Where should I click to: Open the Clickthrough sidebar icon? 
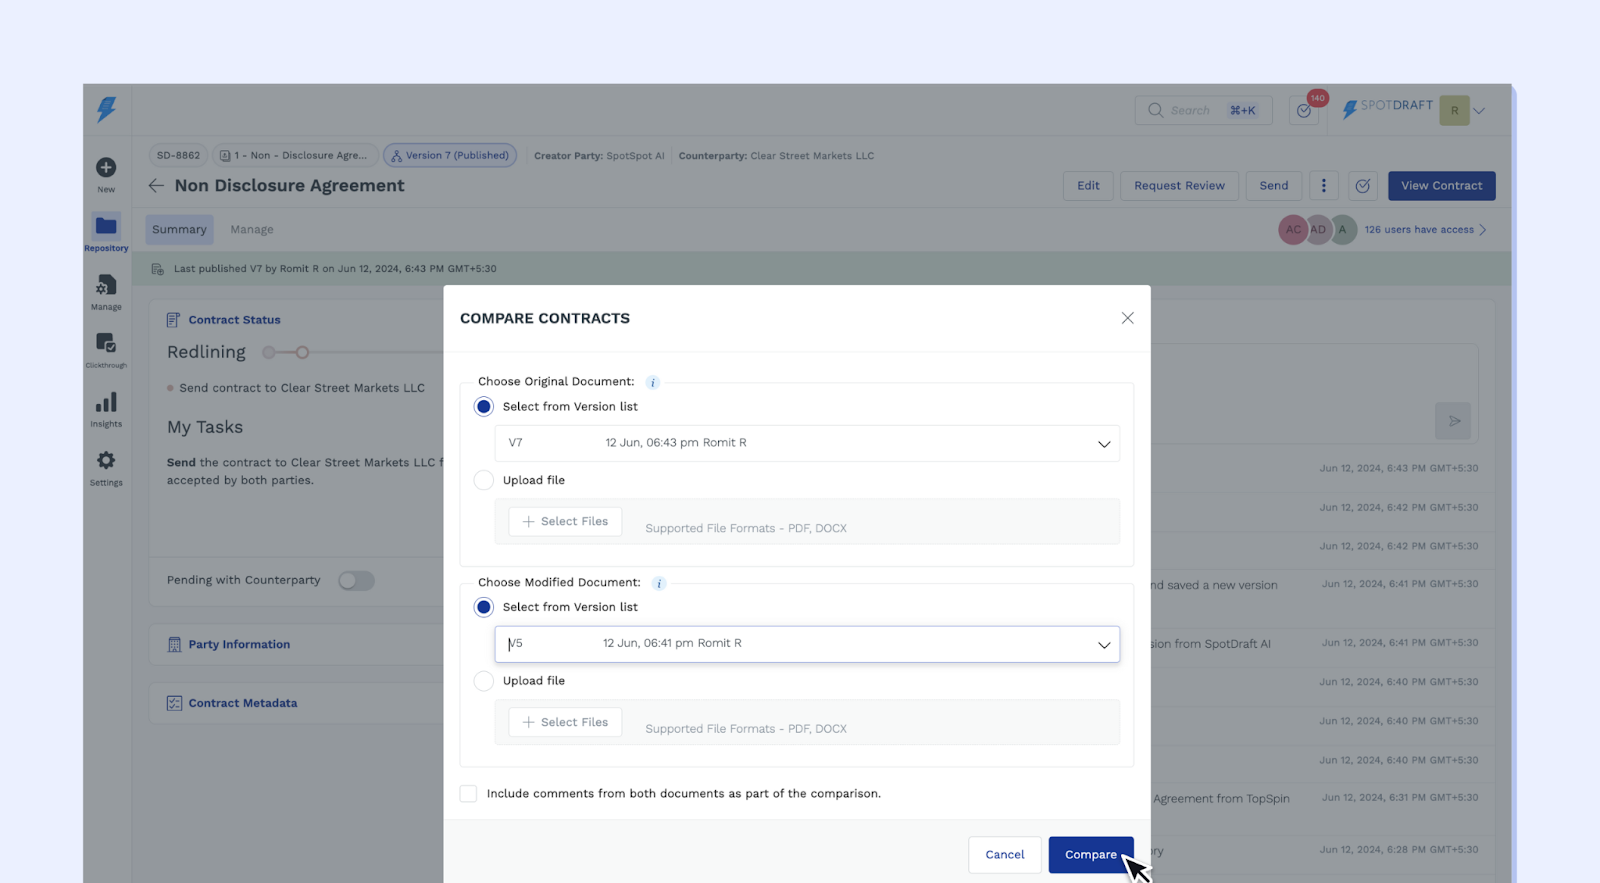coord(106,344)
